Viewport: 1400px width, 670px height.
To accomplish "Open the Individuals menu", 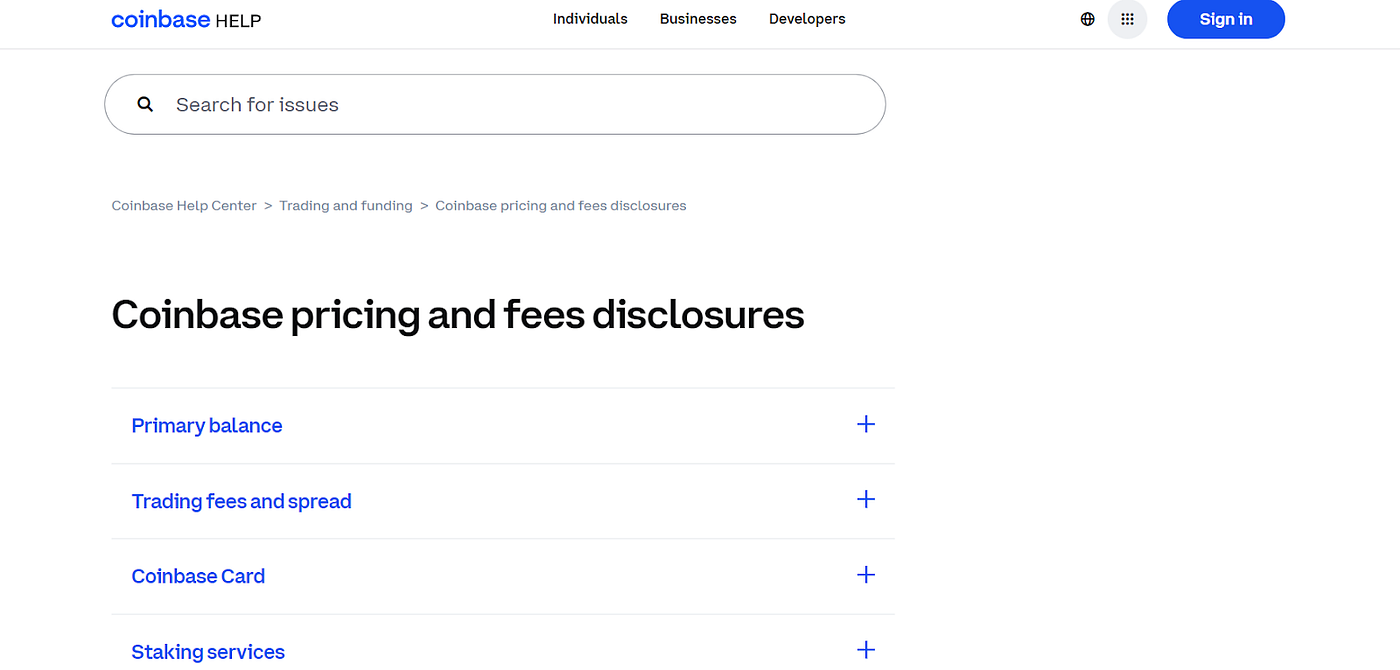I will (590, 19).
